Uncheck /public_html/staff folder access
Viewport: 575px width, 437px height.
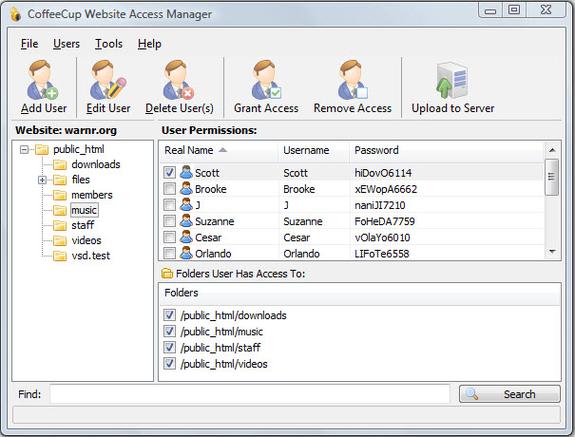(x=169, y=347)
